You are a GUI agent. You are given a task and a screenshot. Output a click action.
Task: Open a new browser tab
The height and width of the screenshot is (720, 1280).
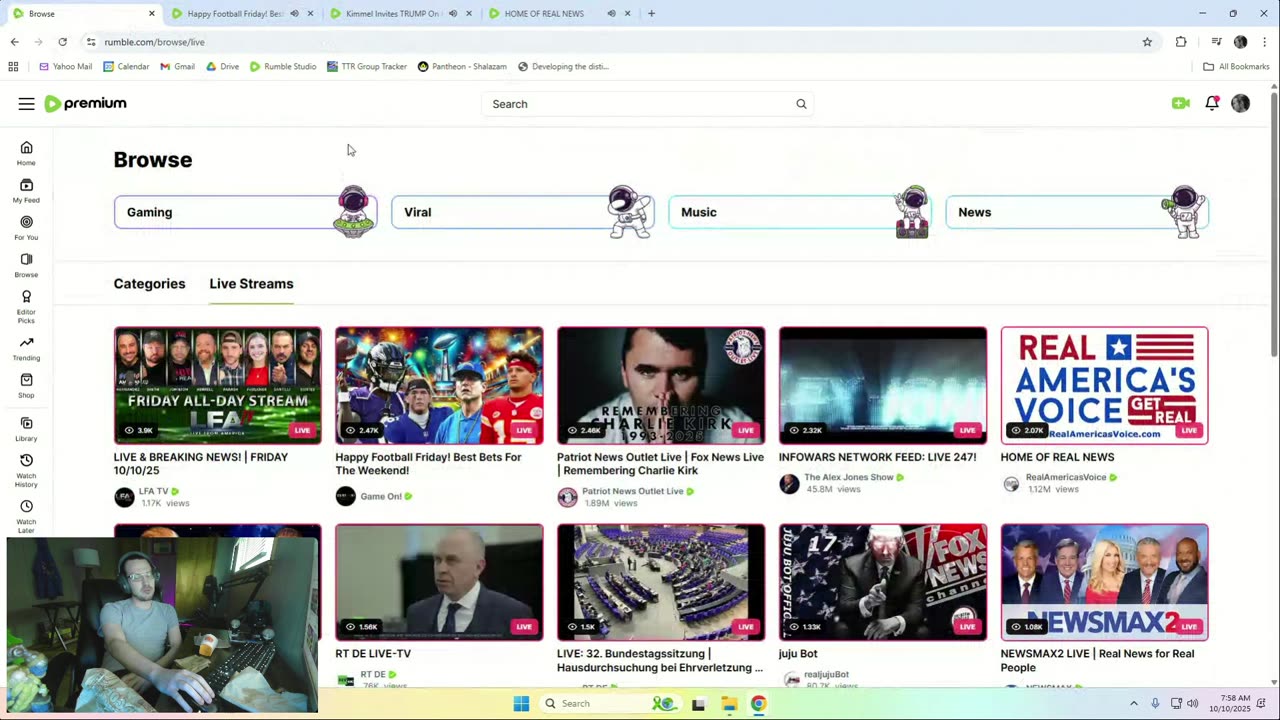point(651,14)
